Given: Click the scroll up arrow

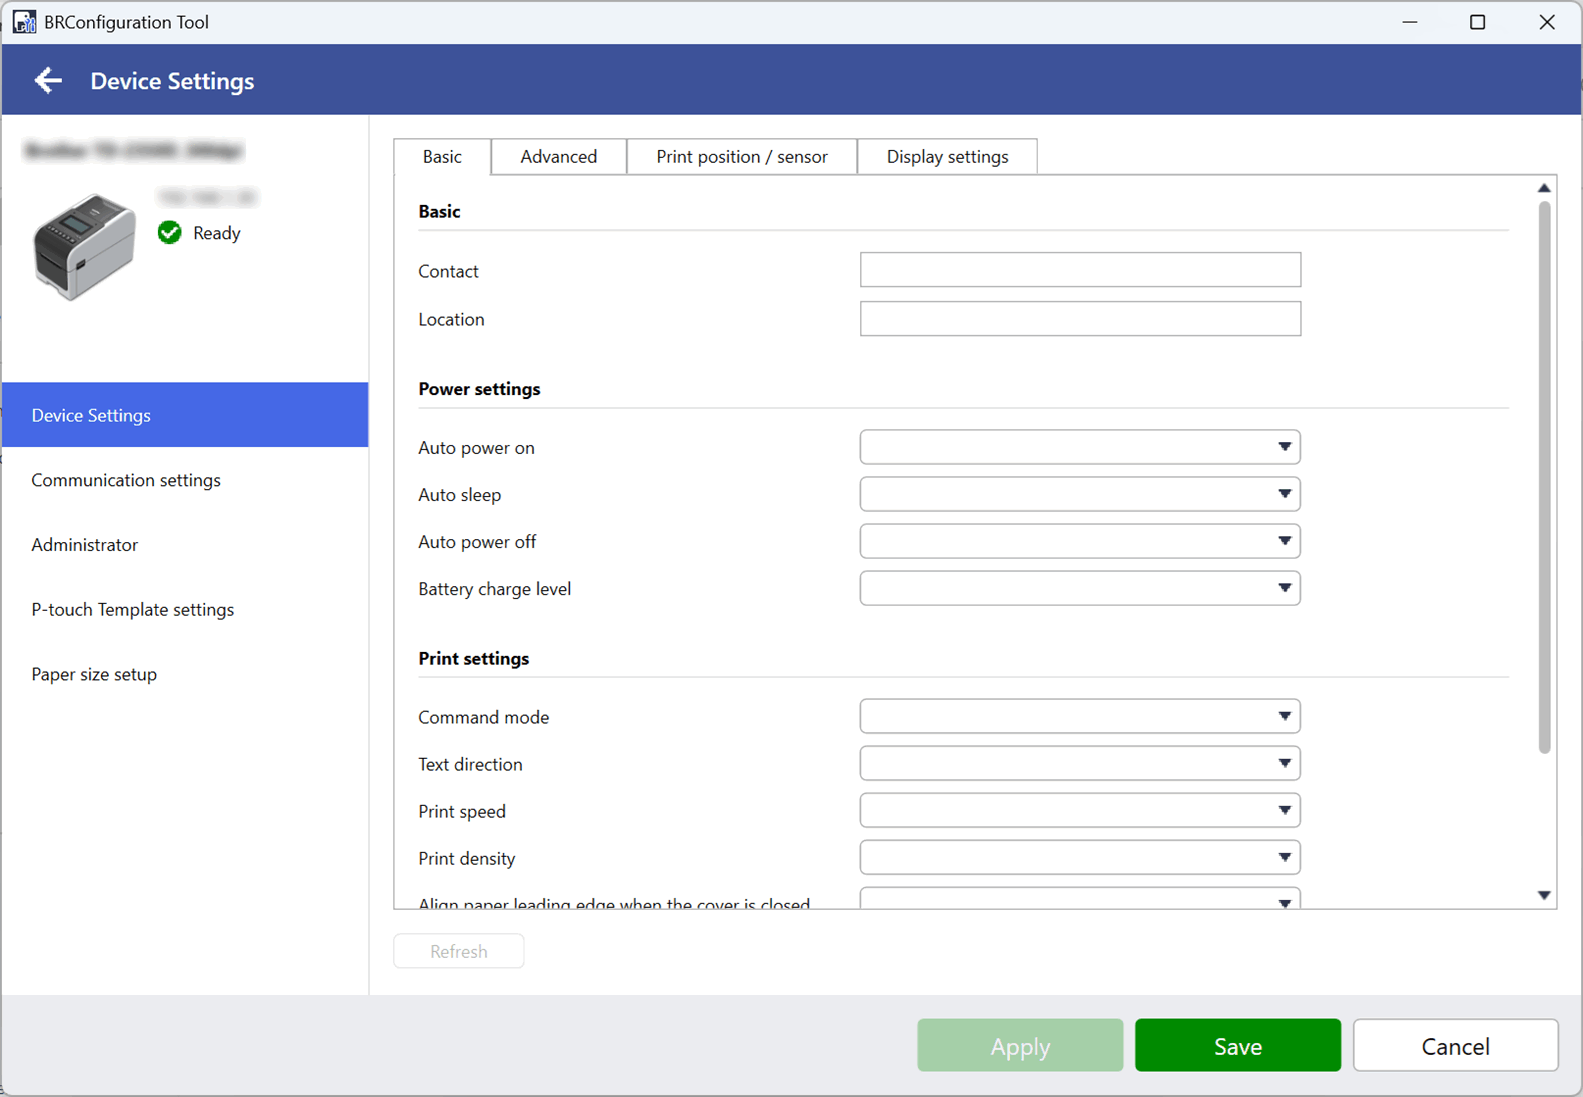Looking at the screenshot, I should 1544,188.
